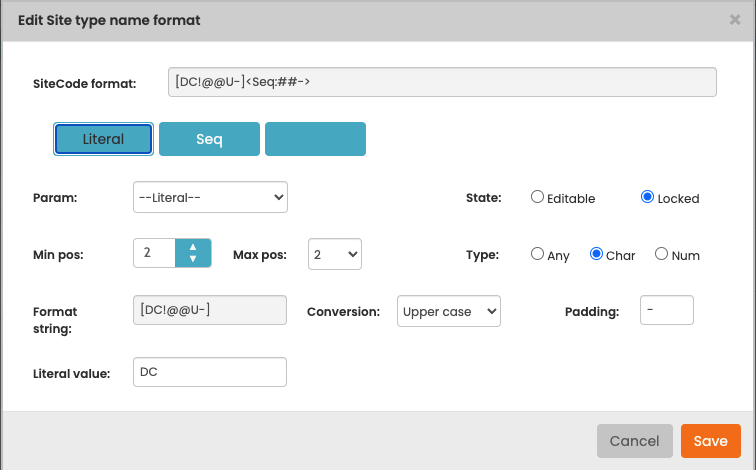Cancel editing the name format
Viewport: 756px width, 470px height.
point(634,441)
